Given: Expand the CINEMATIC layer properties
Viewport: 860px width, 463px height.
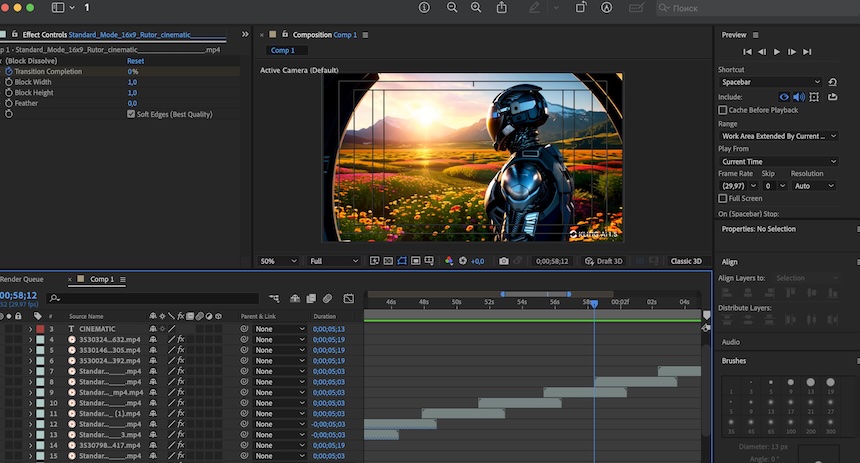Looking at the screenshot, I should (29, 329).
